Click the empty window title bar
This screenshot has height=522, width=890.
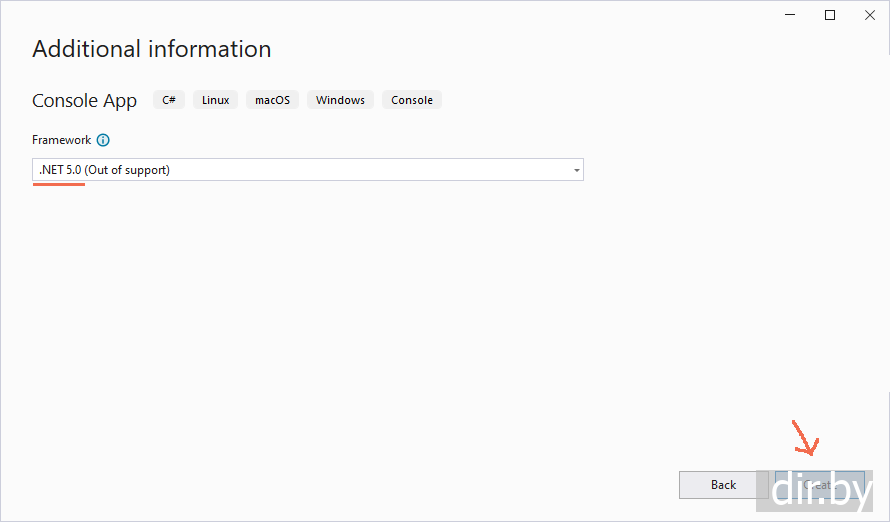click(x=400, y=15)
